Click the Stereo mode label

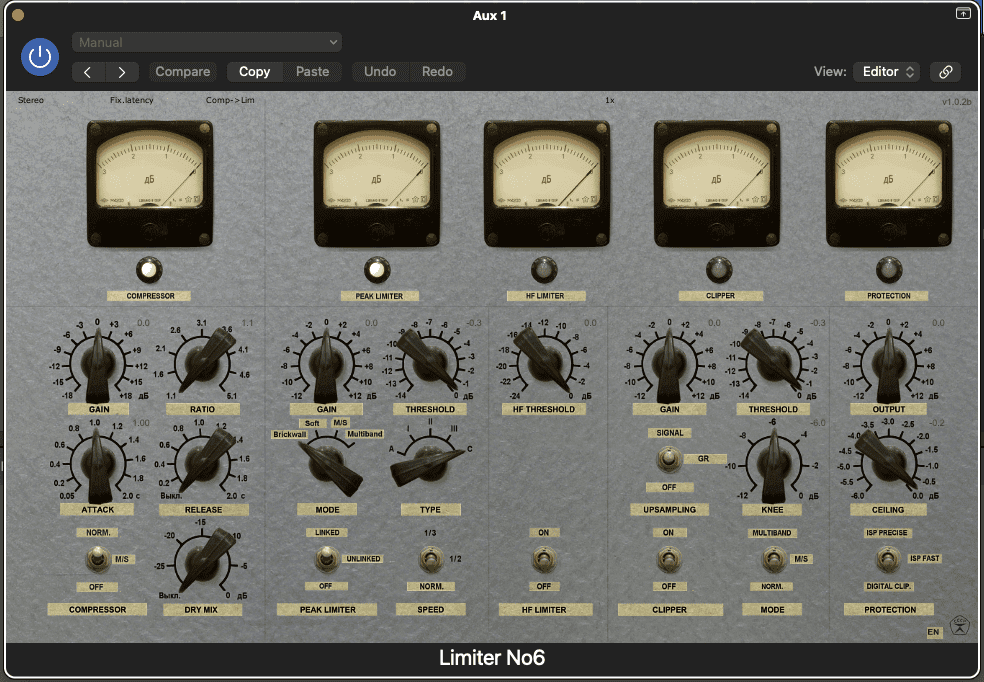[x=31, y=100]
